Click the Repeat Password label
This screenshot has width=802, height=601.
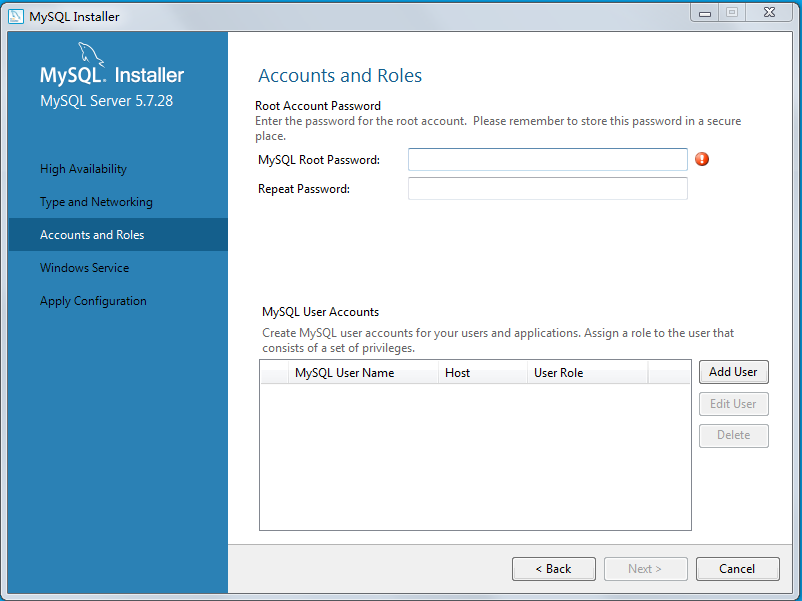(304, 189)
